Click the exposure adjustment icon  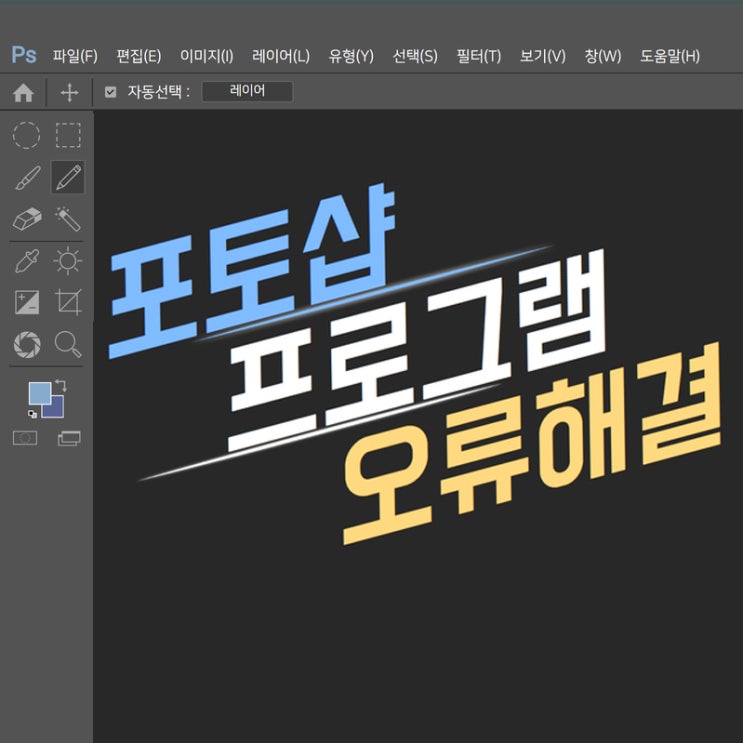coord(27,302)
